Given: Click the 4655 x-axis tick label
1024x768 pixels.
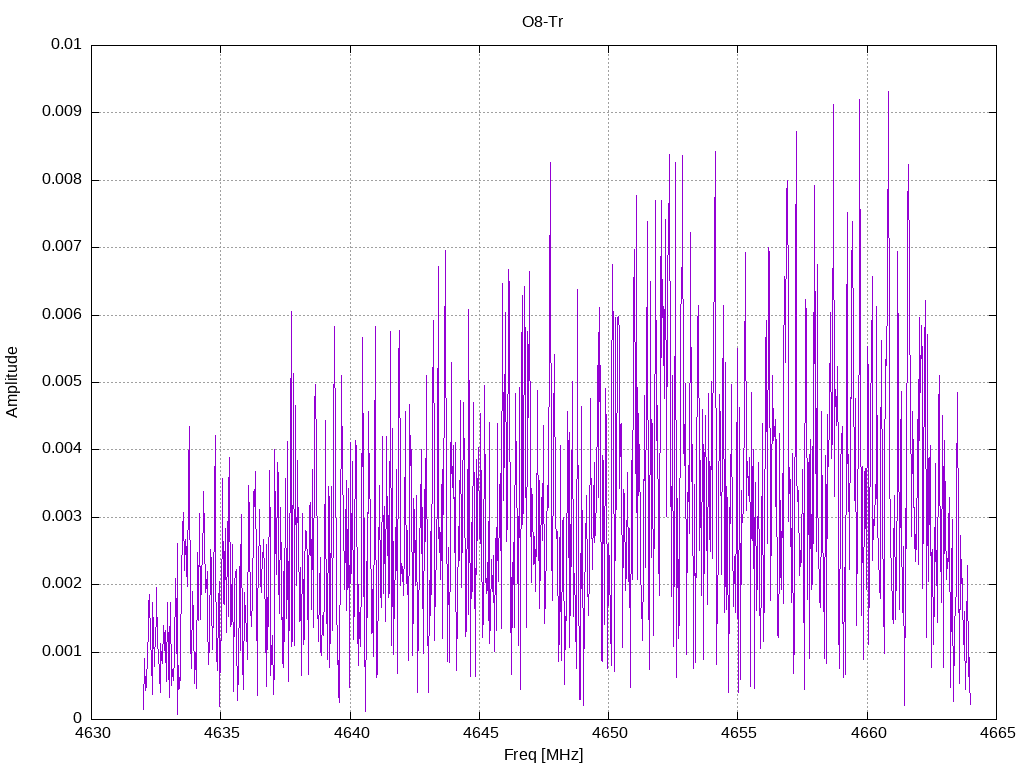Looking at the screenshot, I should [739, 733].
